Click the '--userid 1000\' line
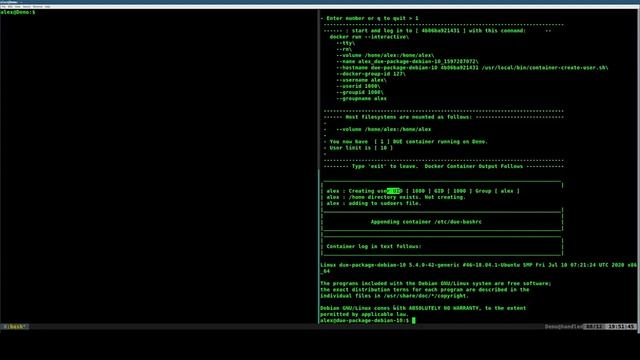Viewport: 640px width, 360px height. coord(358,86)
